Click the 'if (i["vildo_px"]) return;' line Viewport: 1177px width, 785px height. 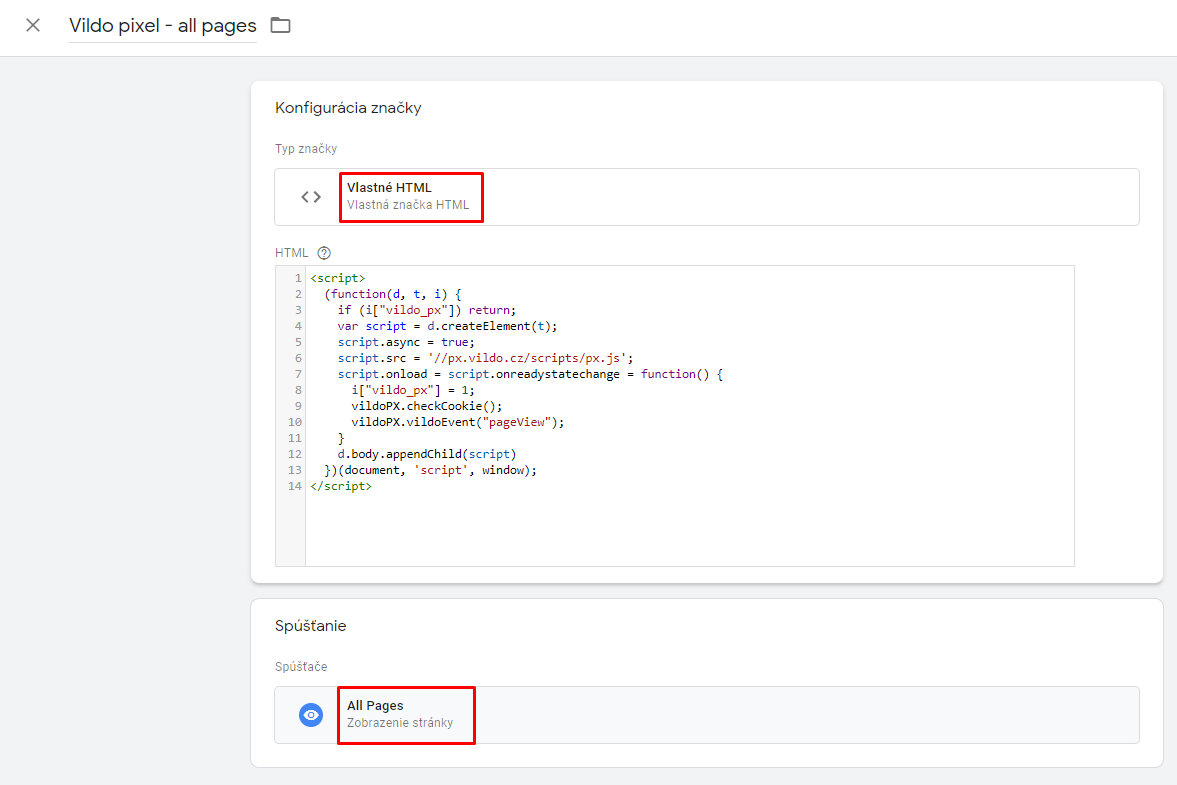427,310
